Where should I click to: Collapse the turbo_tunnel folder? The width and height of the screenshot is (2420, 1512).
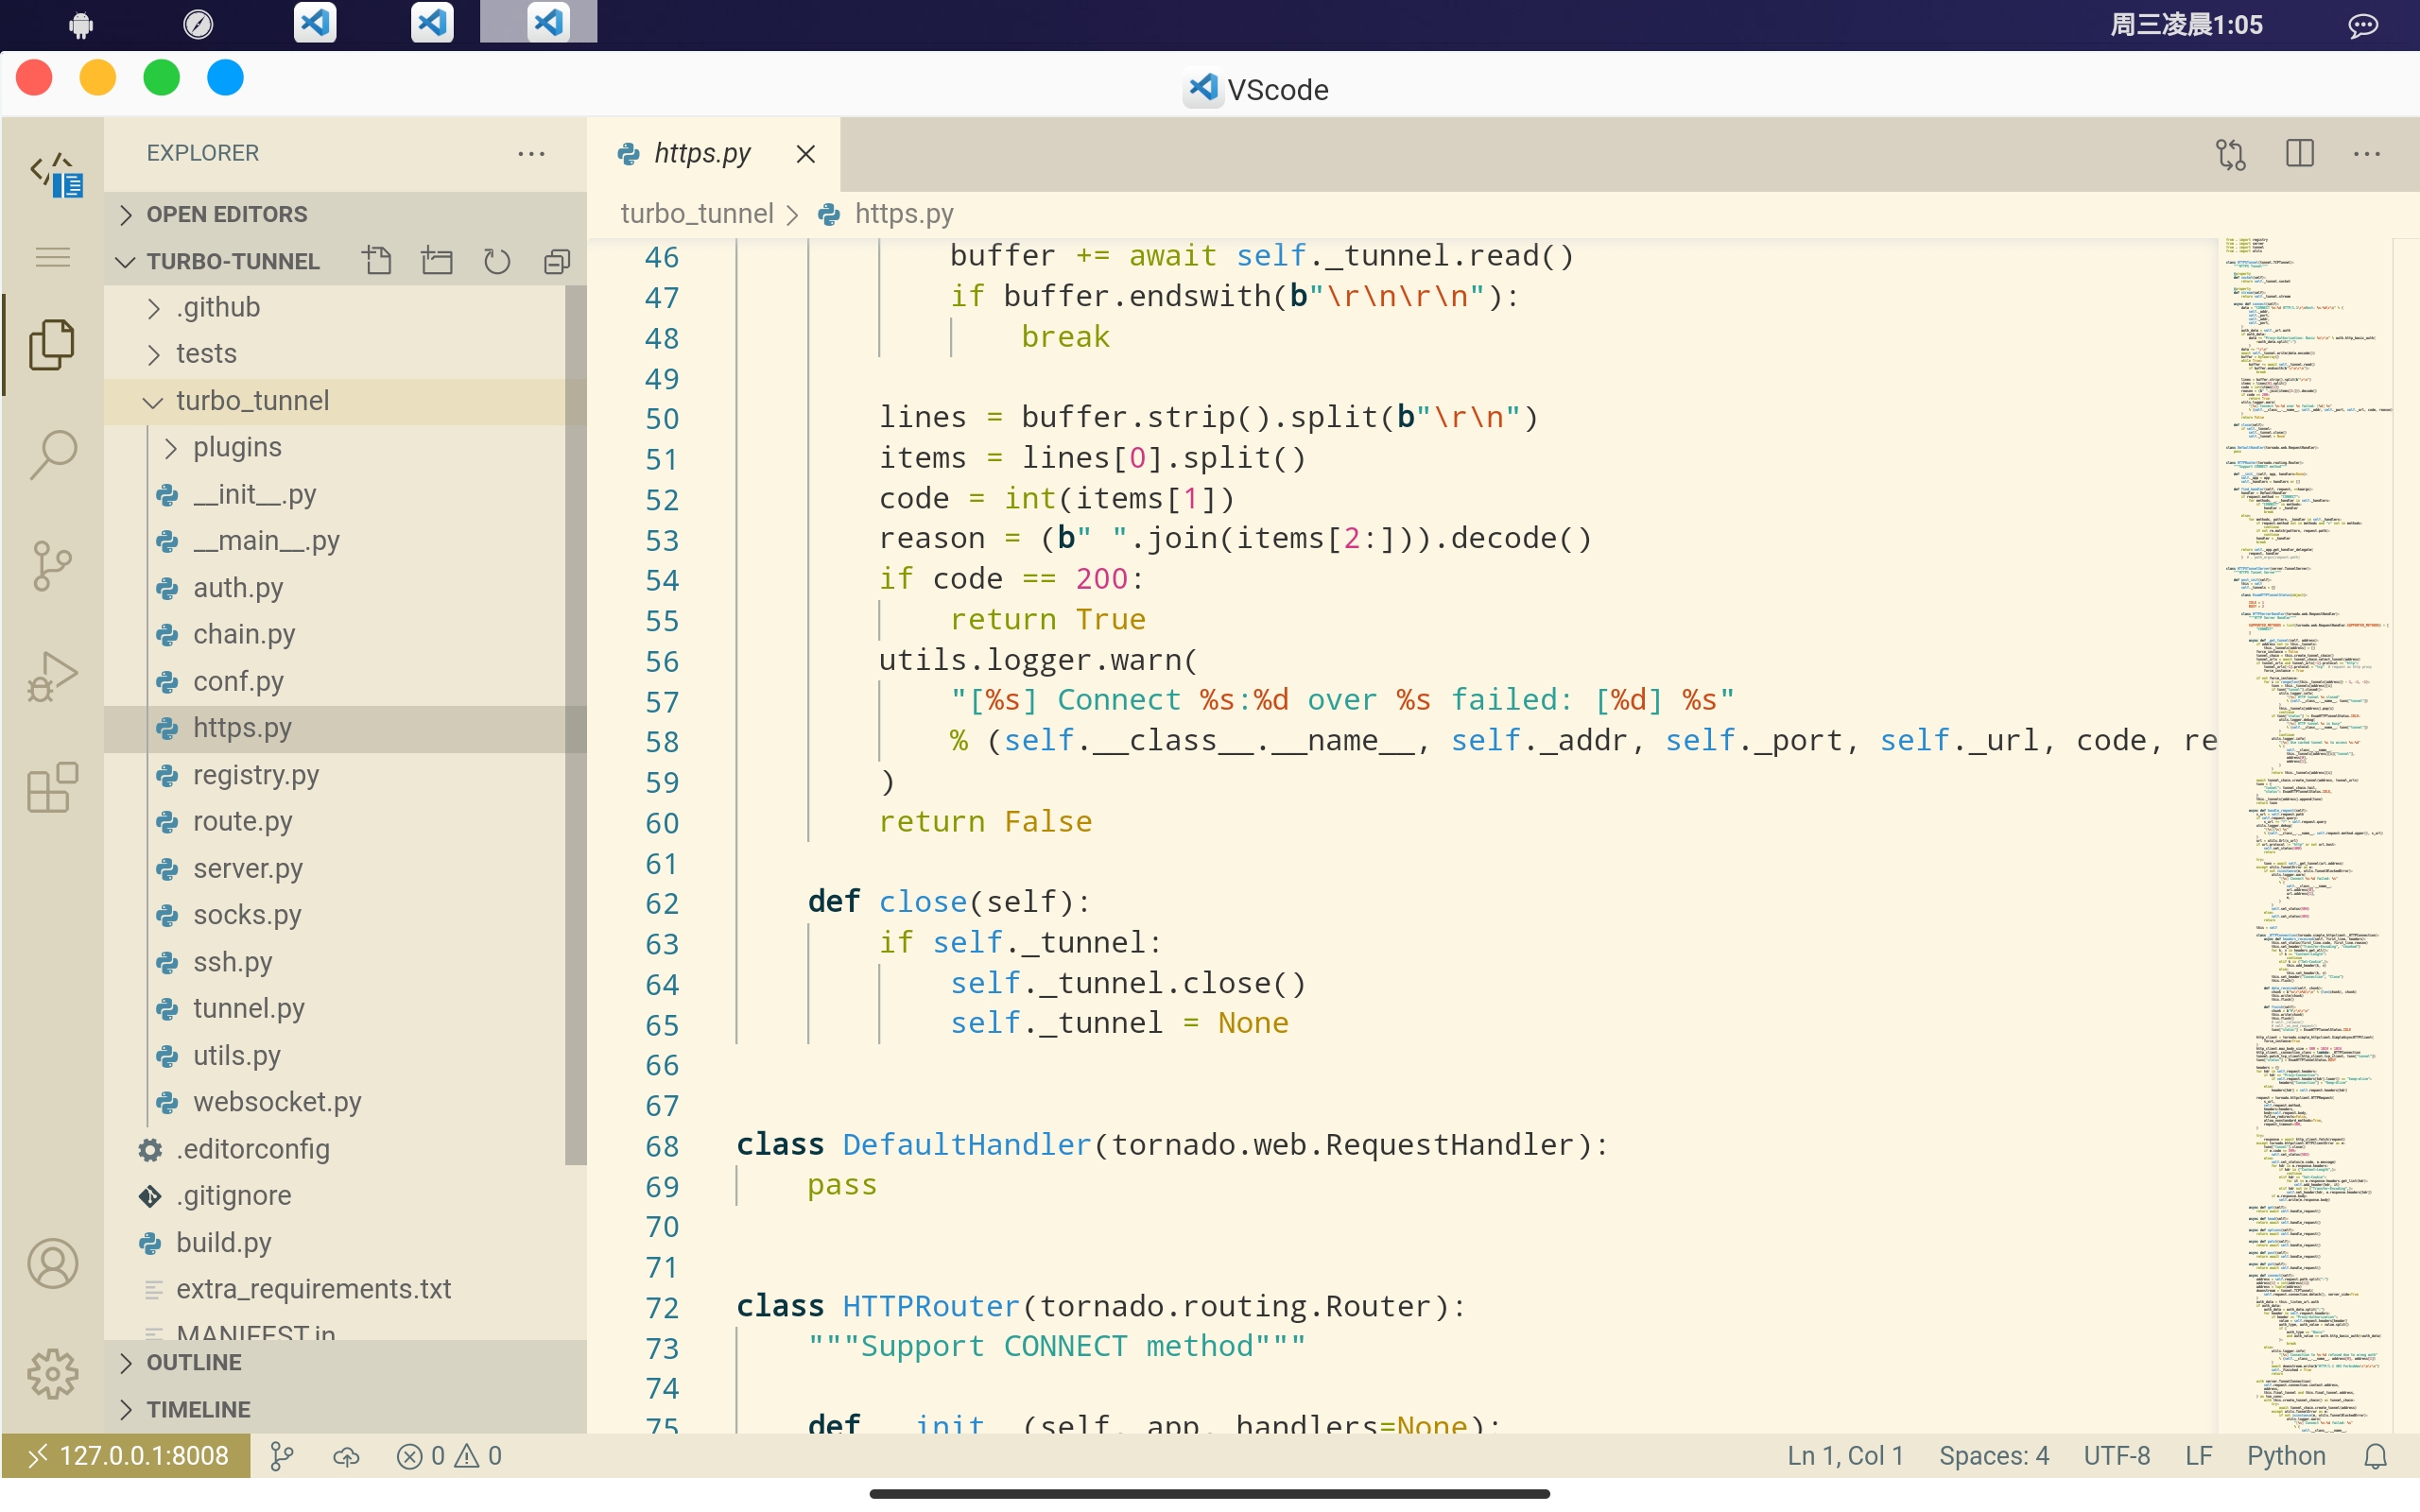coord(335,401)
